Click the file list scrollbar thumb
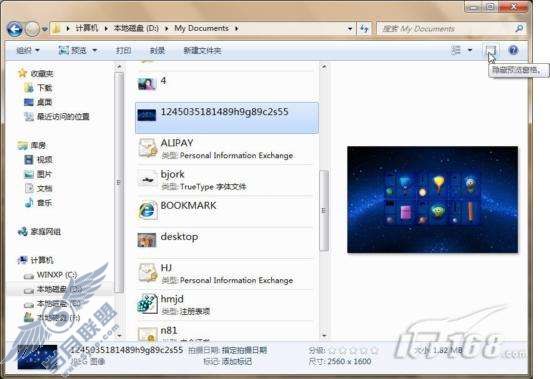Screen dimensions: 550x379 324,211
